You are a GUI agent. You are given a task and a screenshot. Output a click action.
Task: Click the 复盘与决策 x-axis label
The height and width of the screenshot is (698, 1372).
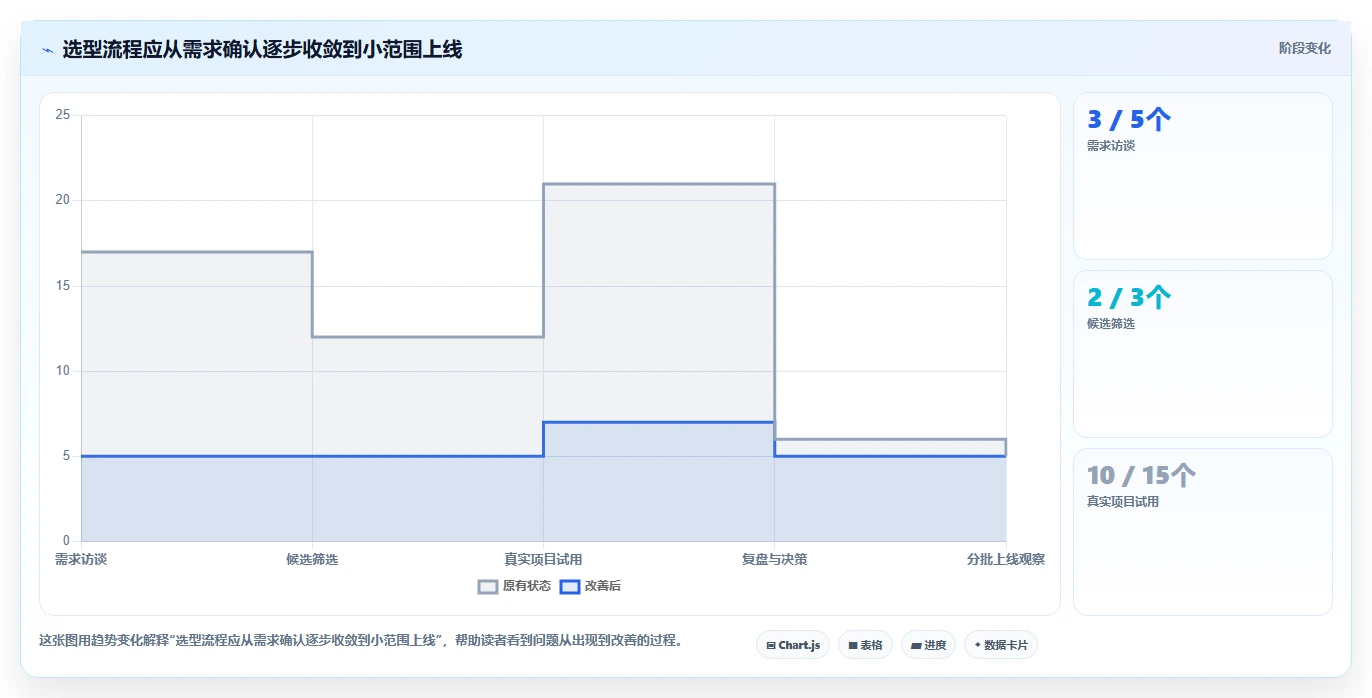tap(774, 560)
